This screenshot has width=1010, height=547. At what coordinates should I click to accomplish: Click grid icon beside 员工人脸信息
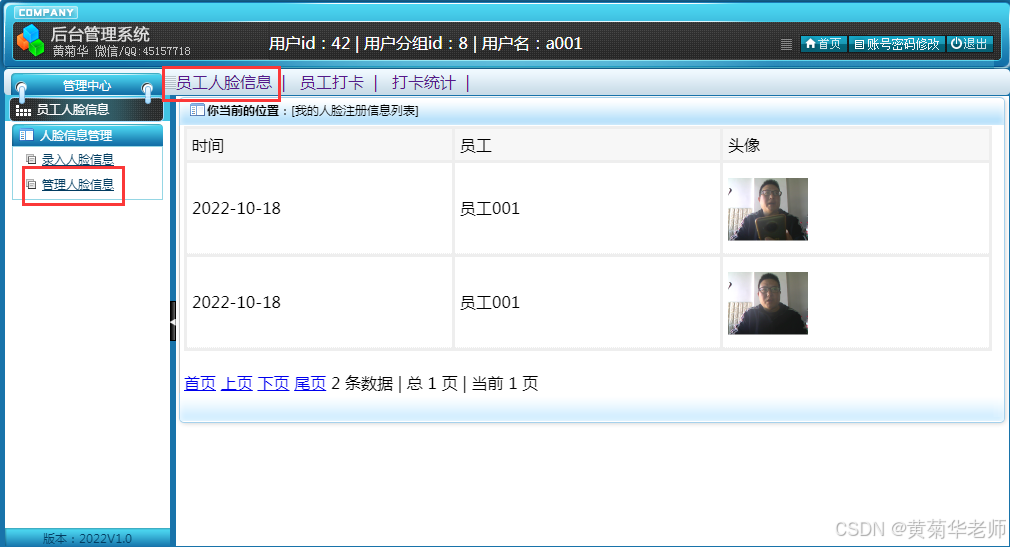point(23,111)
